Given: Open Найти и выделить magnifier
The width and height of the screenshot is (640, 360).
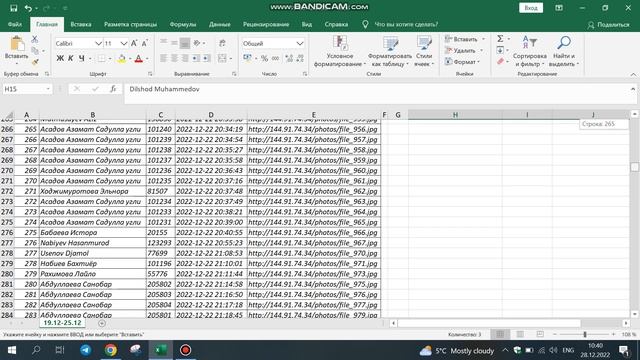Looking at the screenshot, I should 564,51.
